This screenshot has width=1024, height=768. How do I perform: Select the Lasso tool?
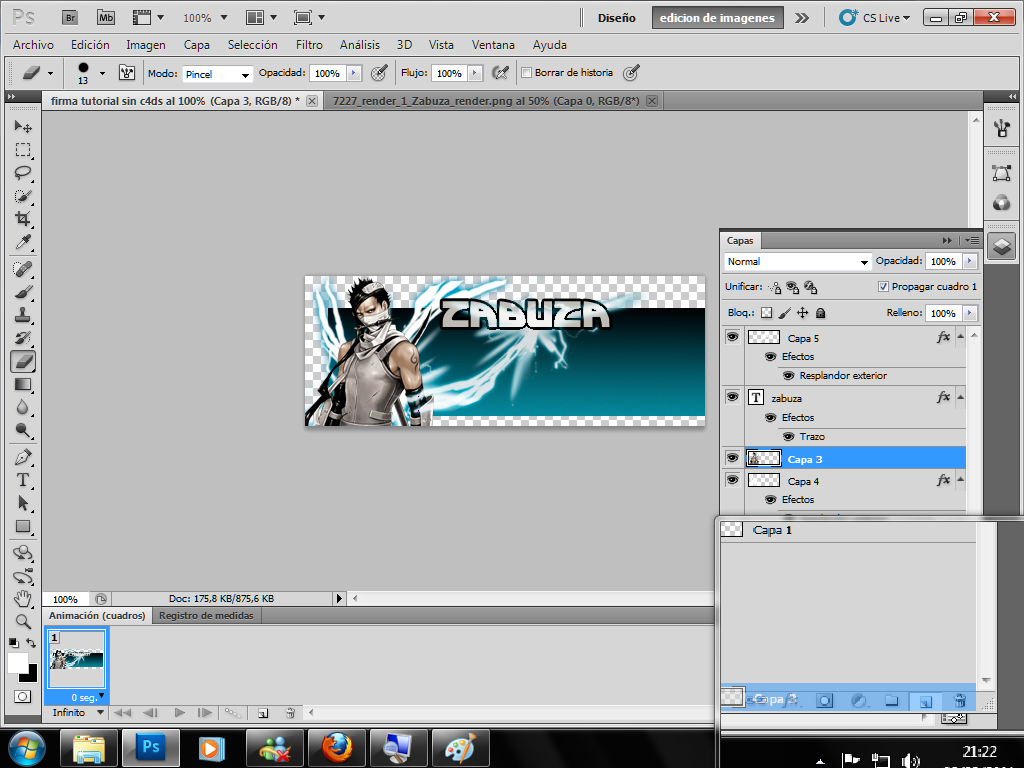point(23,173)
